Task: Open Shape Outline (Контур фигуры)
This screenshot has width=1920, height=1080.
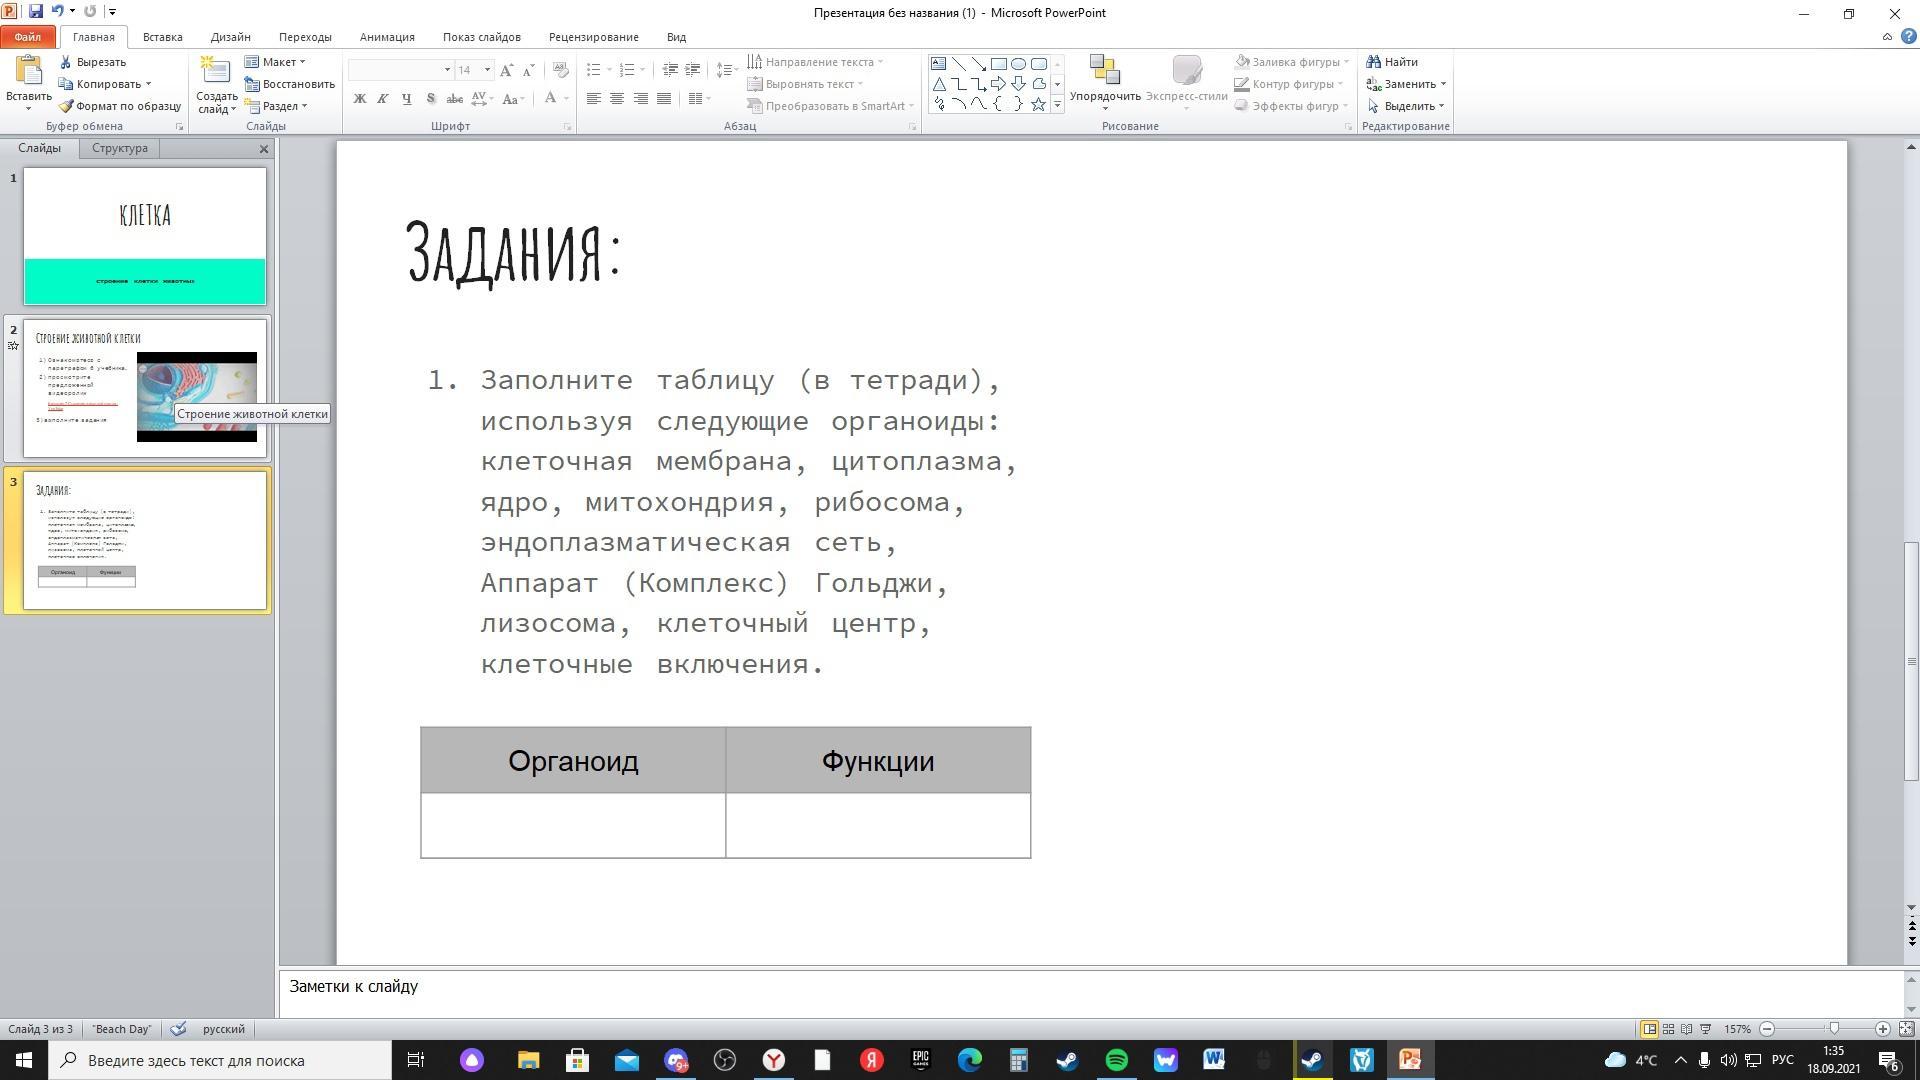Action: (x=1289, y=84)
